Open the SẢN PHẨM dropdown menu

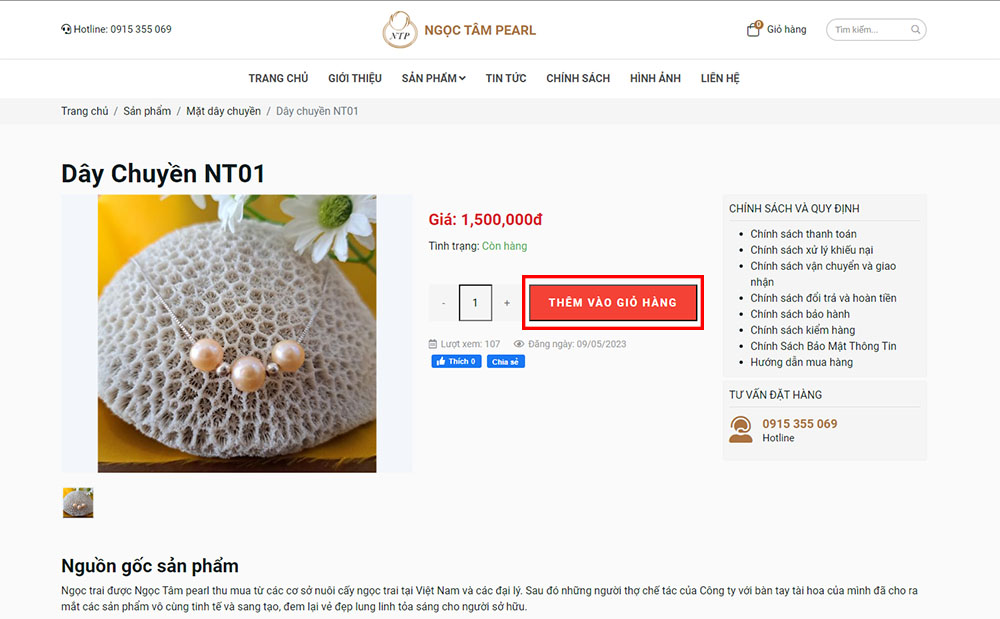[433, 78]
